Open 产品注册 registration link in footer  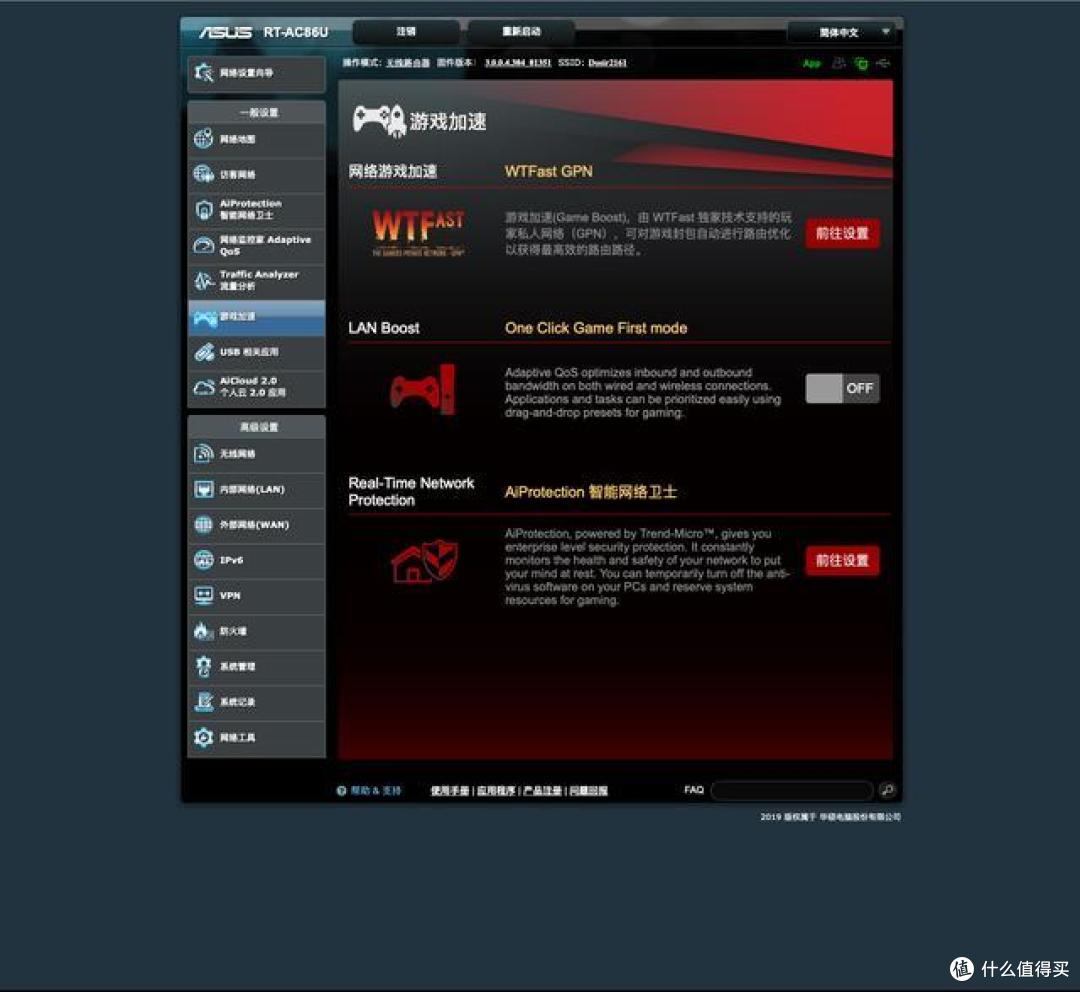pyautogui.click(x=542, y=790)
